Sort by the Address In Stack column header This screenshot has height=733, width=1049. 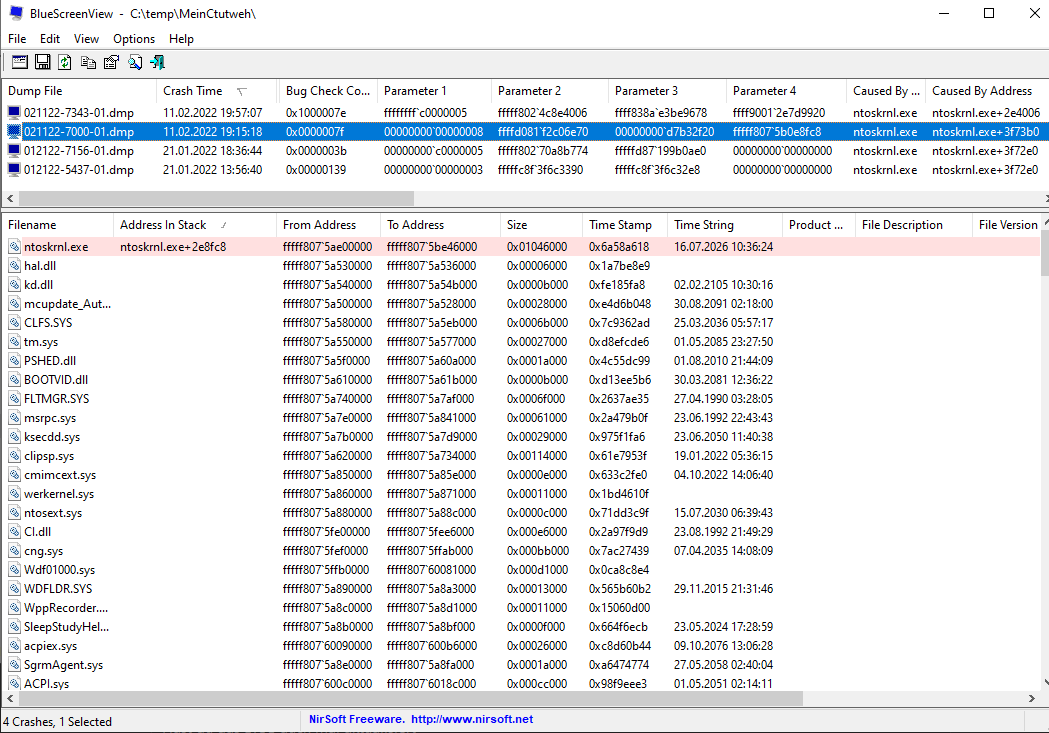tap(195, 225)
